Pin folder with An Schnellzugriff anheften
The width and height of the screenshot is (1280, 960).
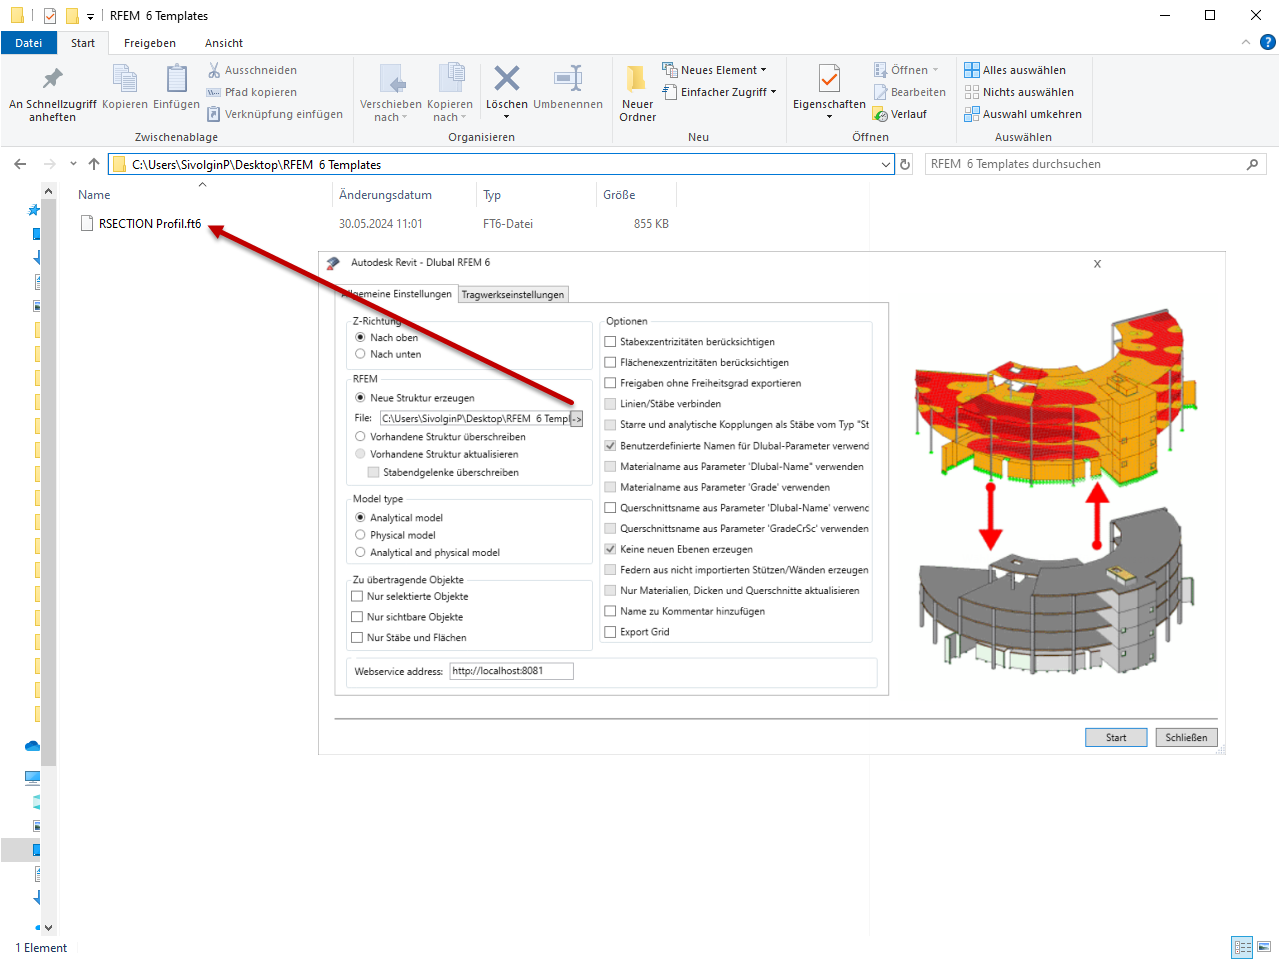click(x=51, y=92)
